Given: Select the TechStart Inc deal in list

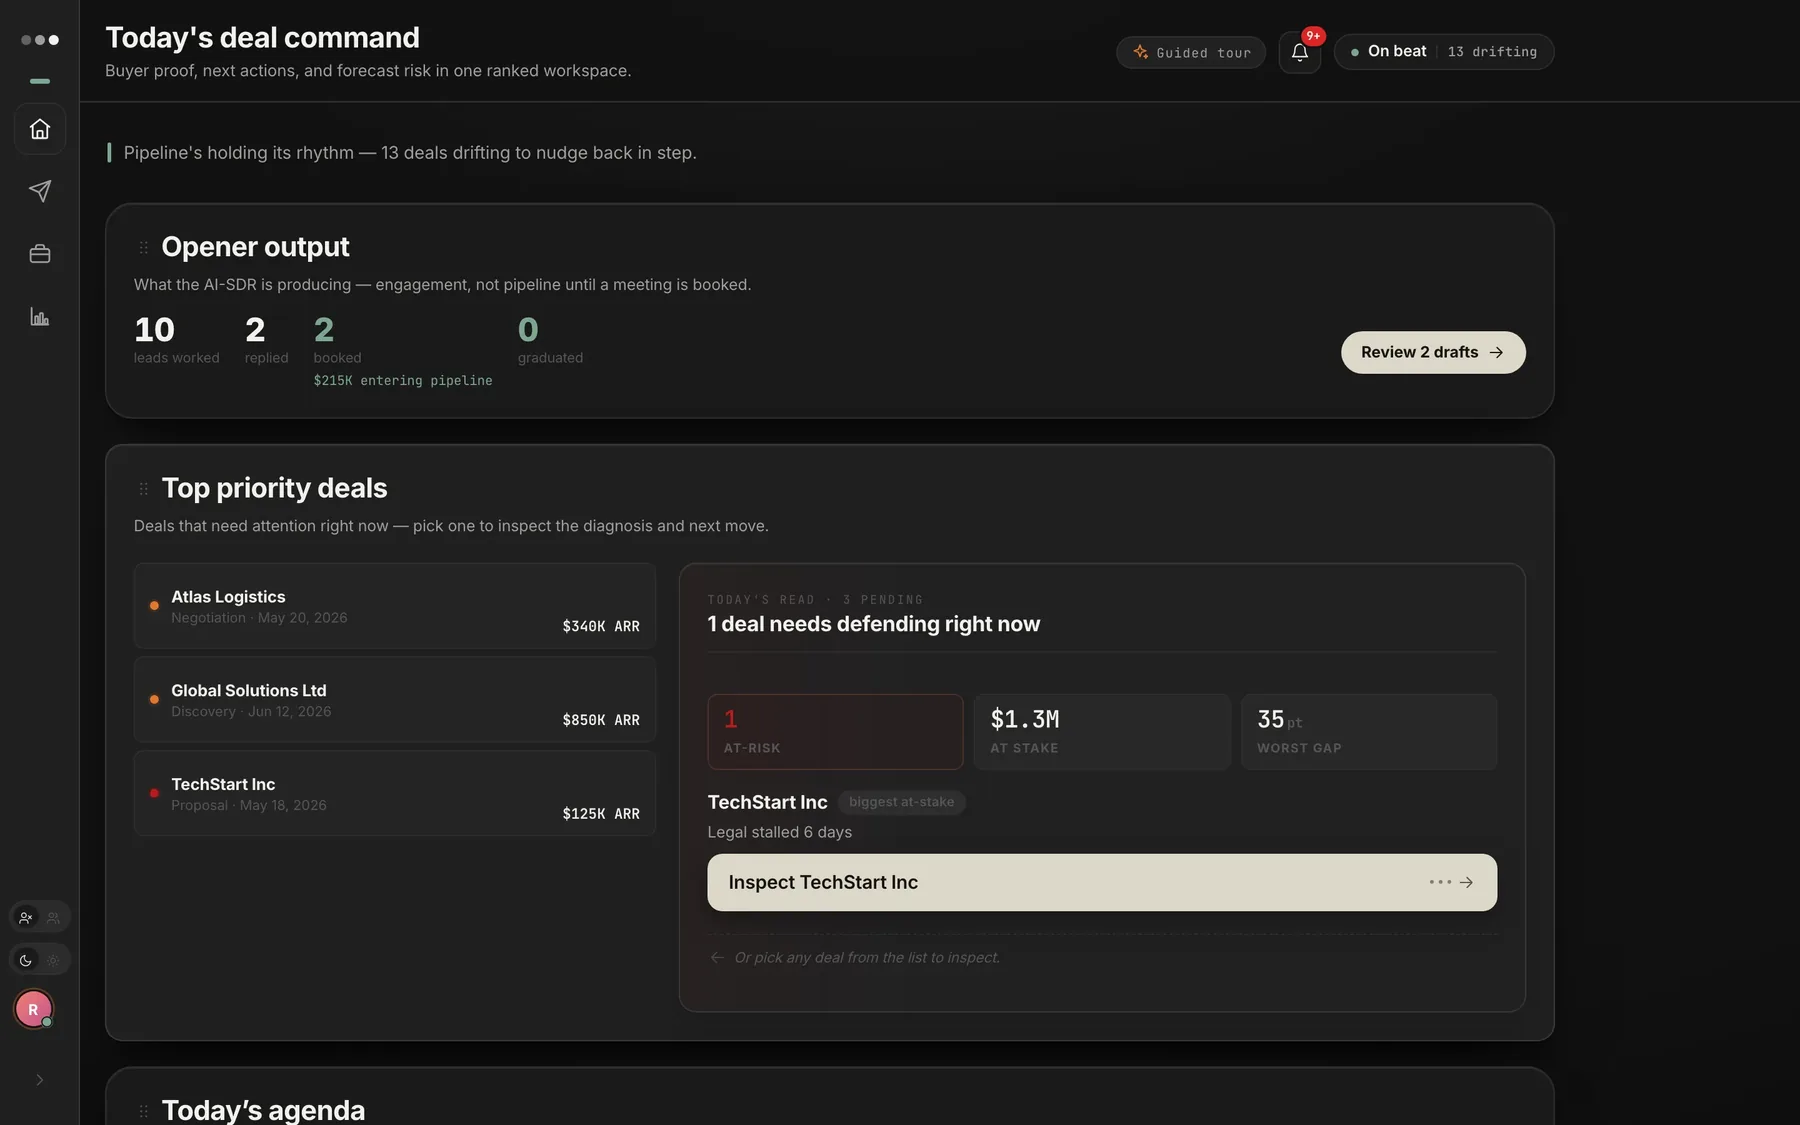Looking at the screenshot, I should click(395, 794).
